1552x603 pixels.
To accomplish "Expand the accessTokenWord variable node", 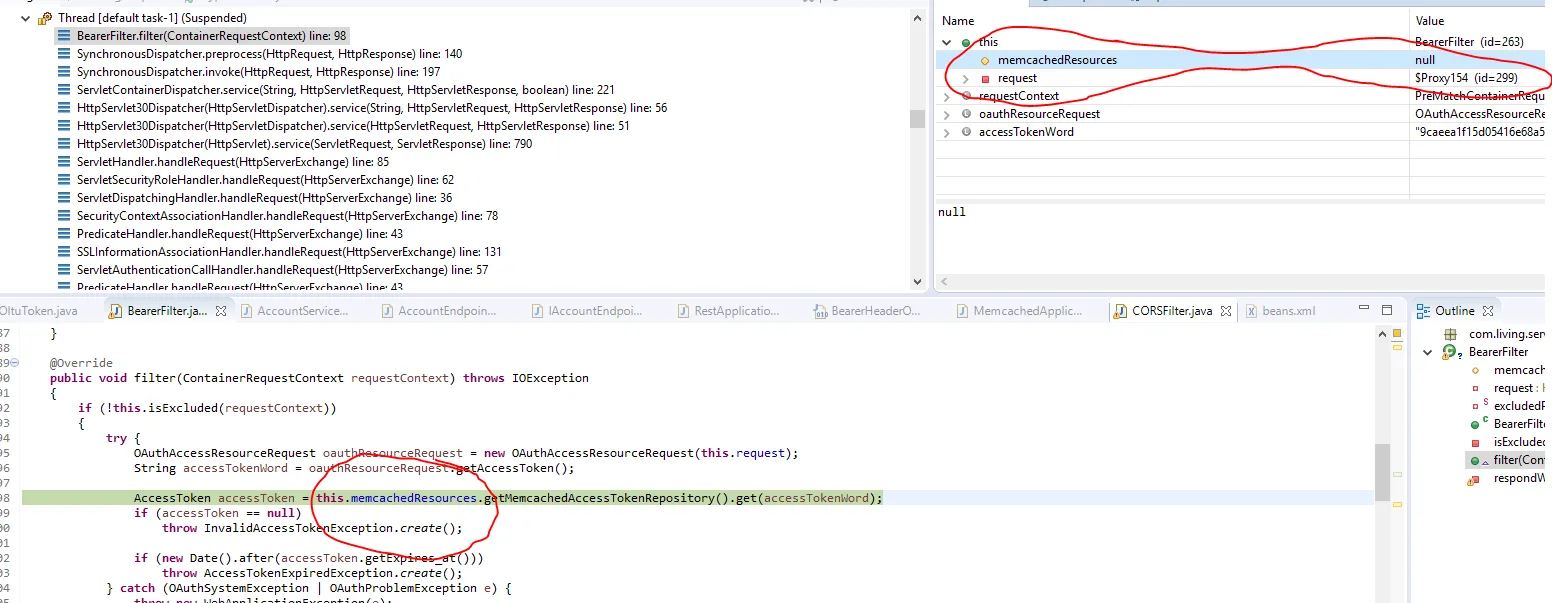I will 947,132.
